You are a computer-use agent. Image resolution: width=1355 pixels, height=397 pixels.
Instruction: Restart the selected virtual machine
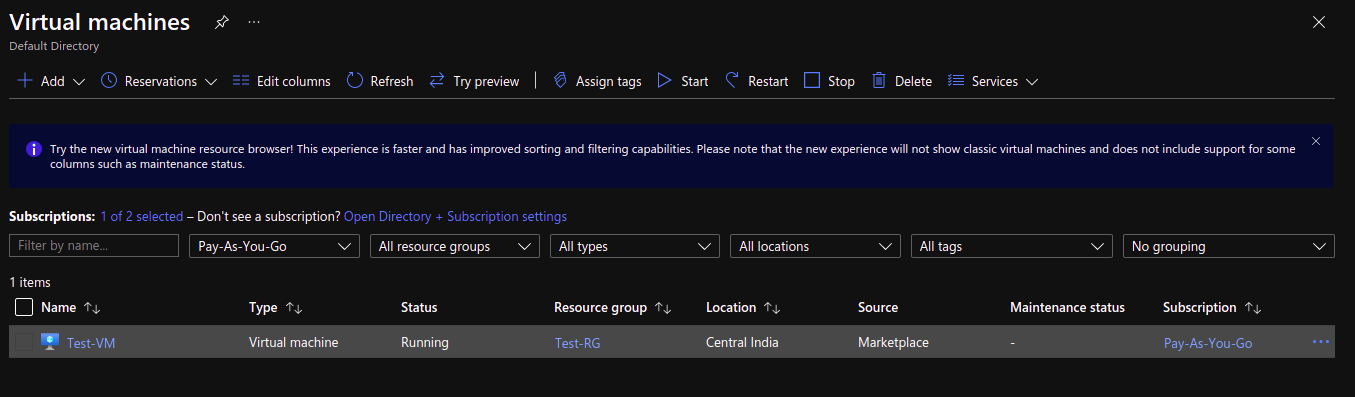click(x=756, y=81)
